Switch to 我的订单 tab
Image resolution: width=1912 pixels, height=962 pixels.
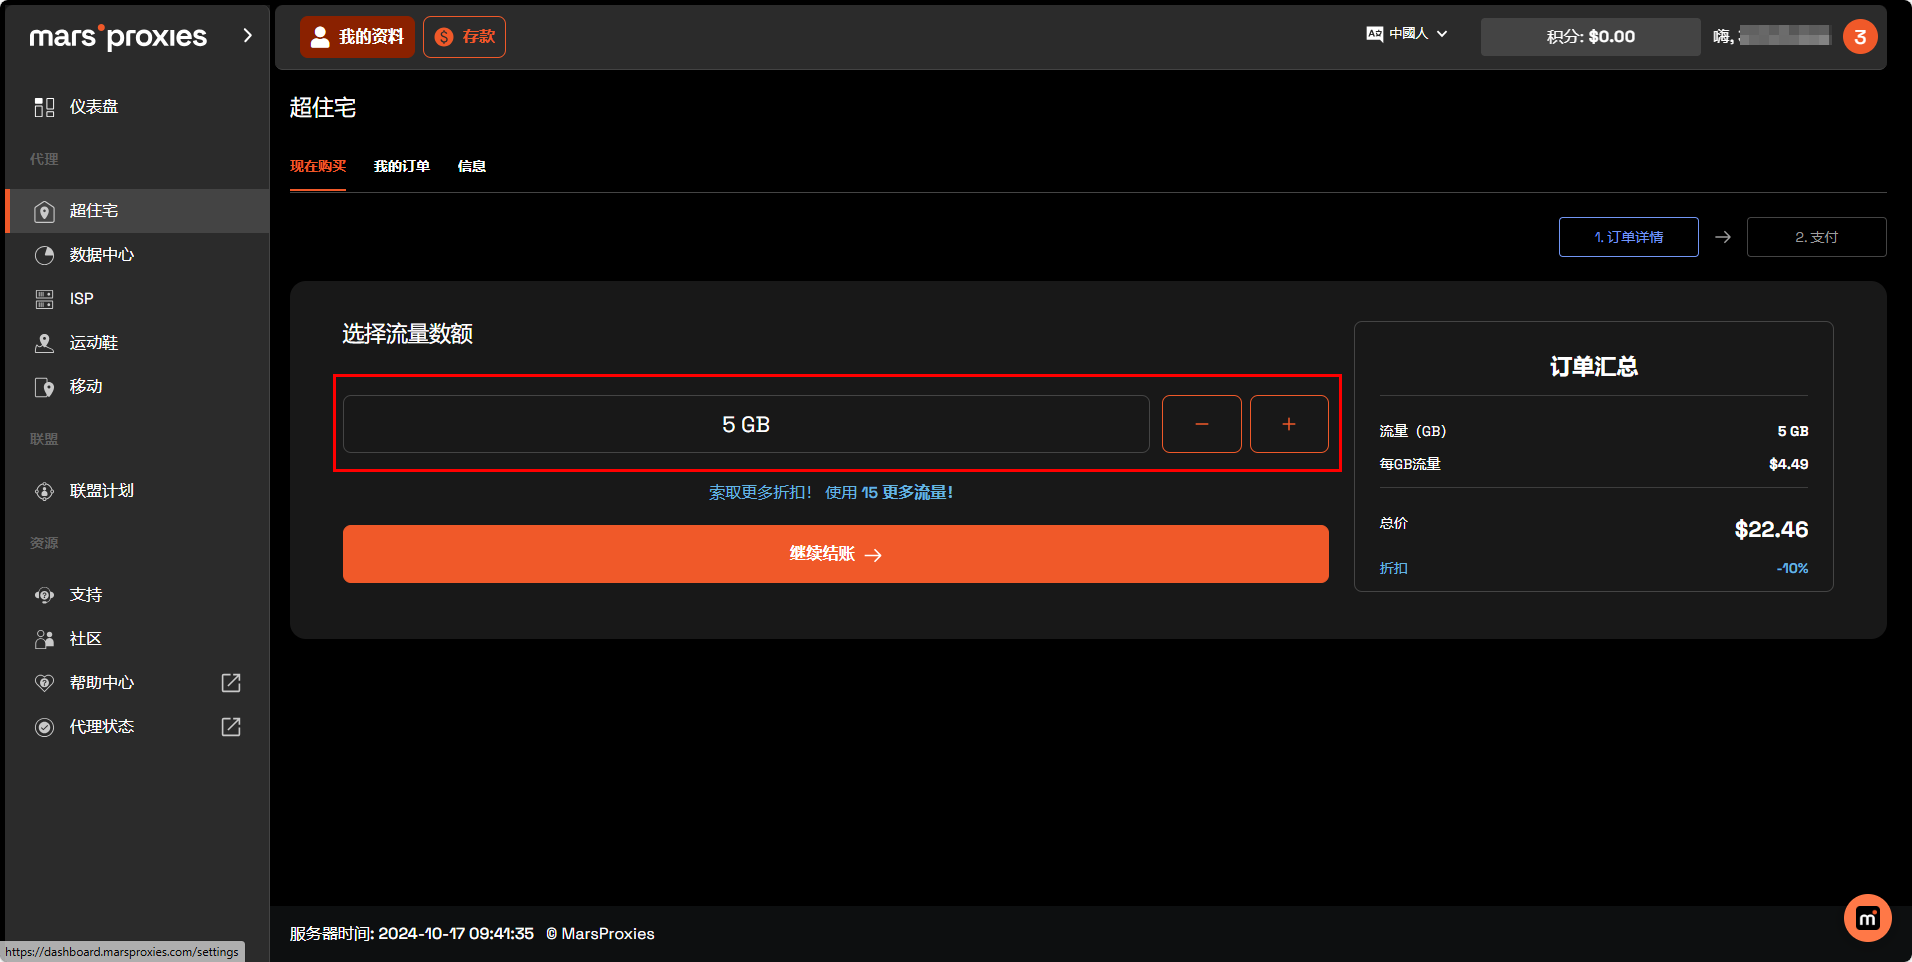click(401, 166)
